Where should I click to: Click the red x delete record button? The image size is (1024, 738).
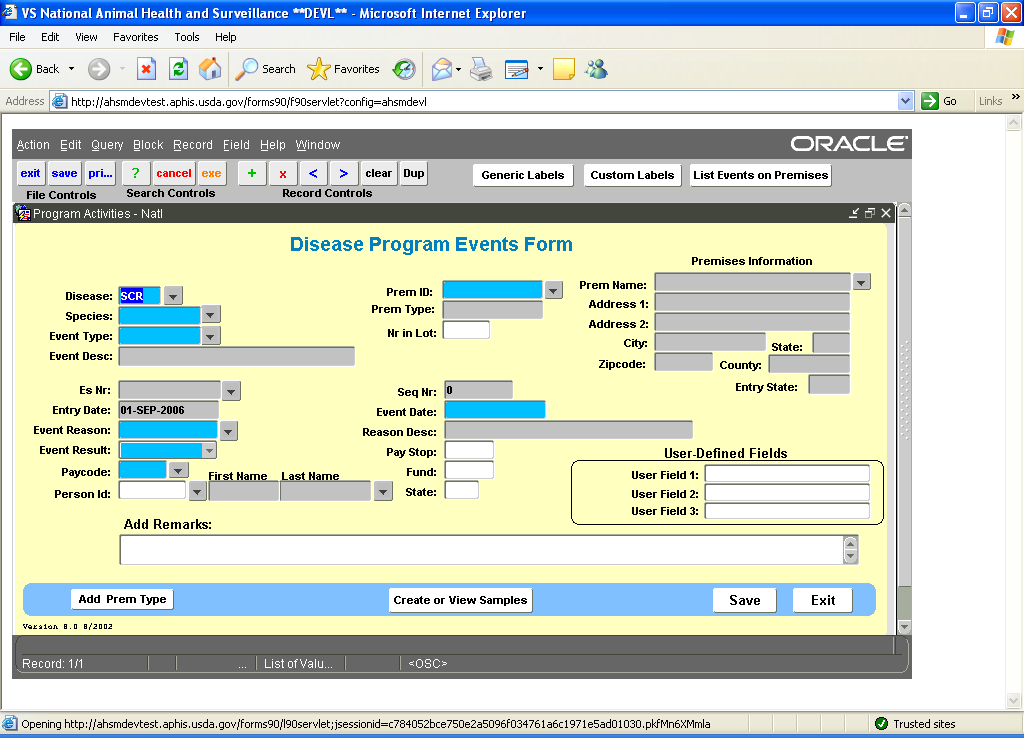pyautogui.click(x=282, y=173)
